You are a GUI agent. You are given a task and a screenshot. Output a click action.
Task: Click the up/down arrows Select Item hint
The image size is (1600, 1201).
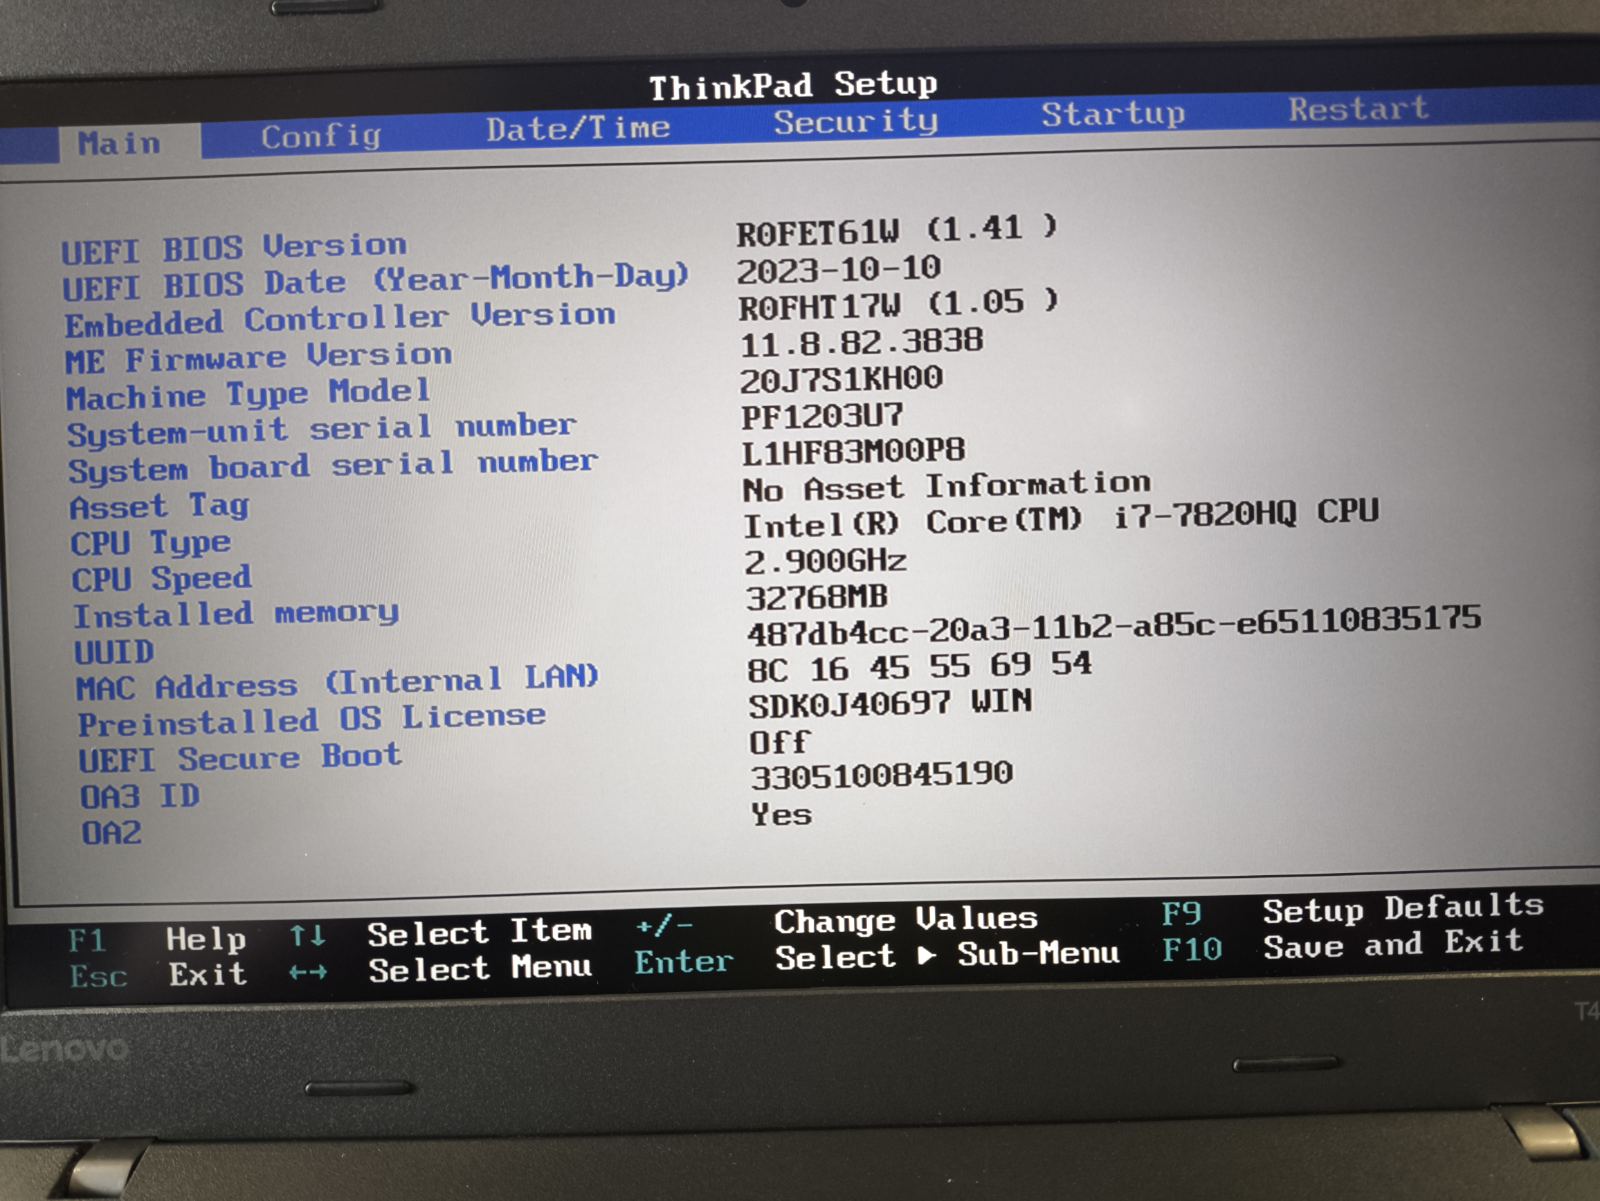(x=440, y=934)
